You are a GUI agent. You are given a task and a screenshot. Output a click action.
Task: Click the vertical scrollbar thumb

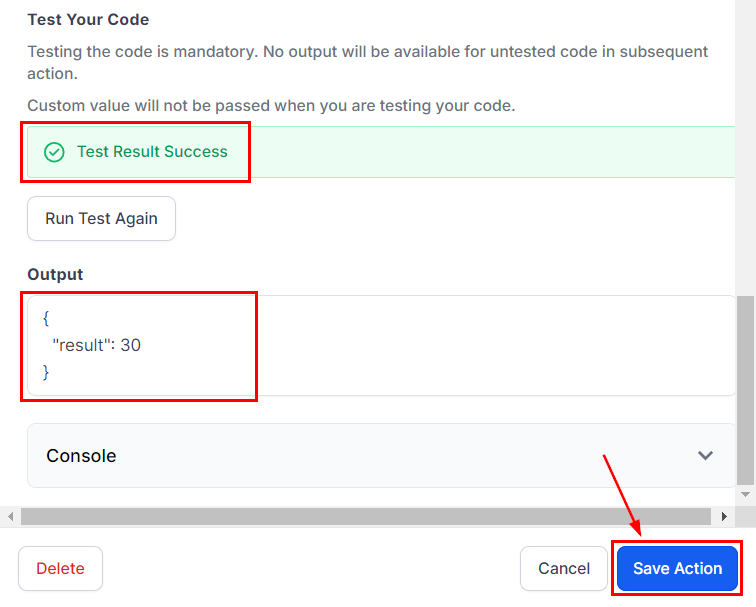coord(746,390)
